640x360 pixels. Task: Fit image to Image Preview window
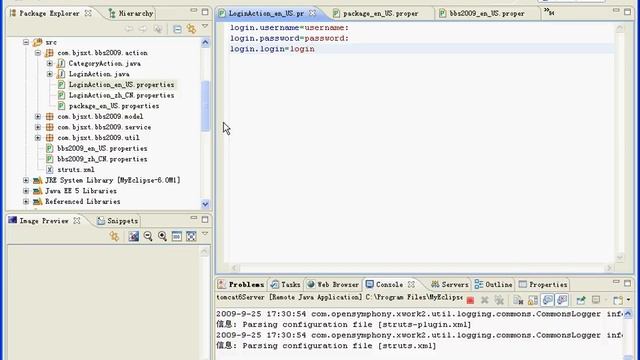[191, 236]
